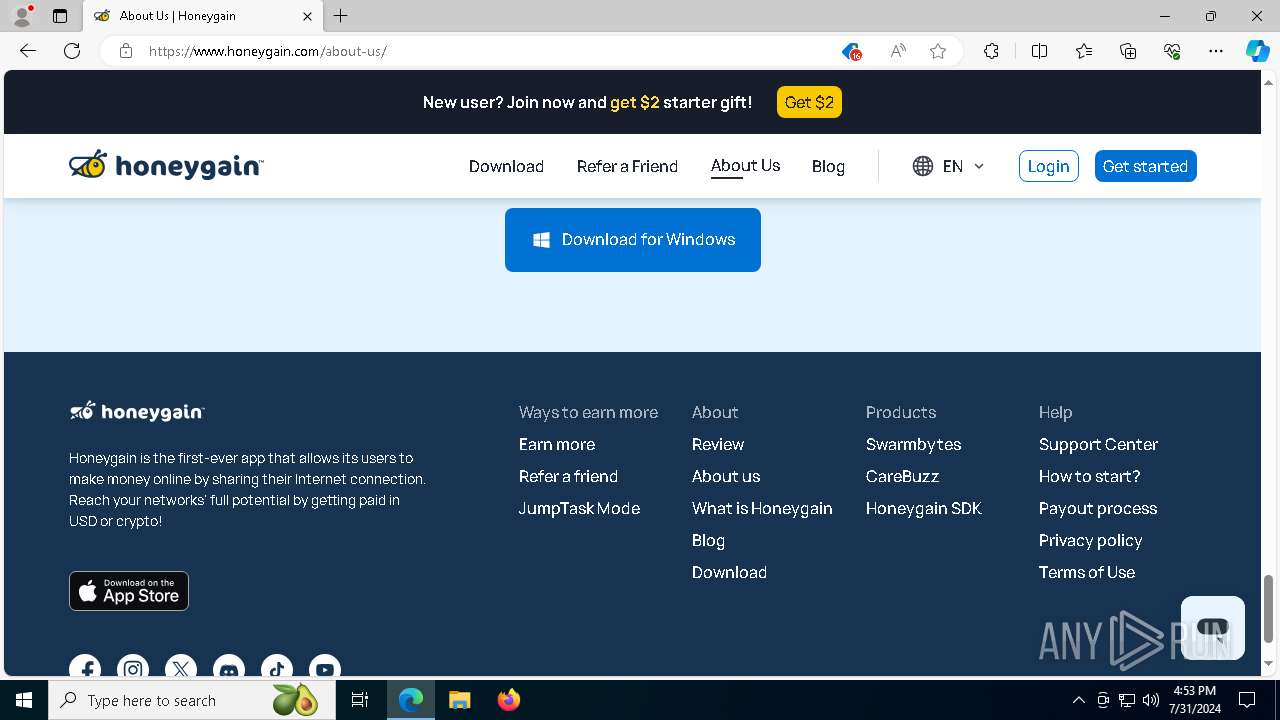Open a new tab with plus button
Screen dimensions: 1280x720
(x=341, y=16)
